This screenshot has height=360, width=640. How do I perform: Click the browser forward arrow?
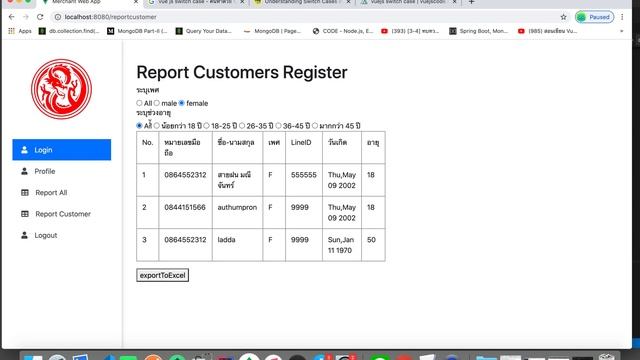(x=26, y=17)
